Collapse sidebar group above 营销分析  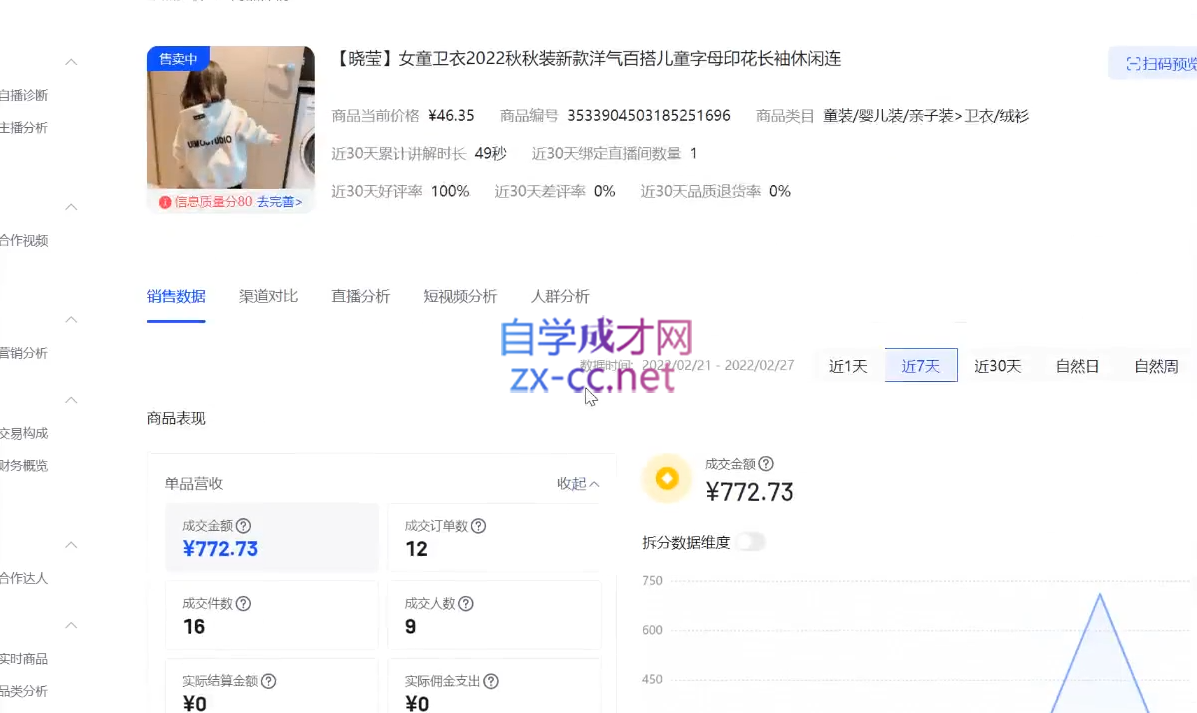click(x=71, y=319)
